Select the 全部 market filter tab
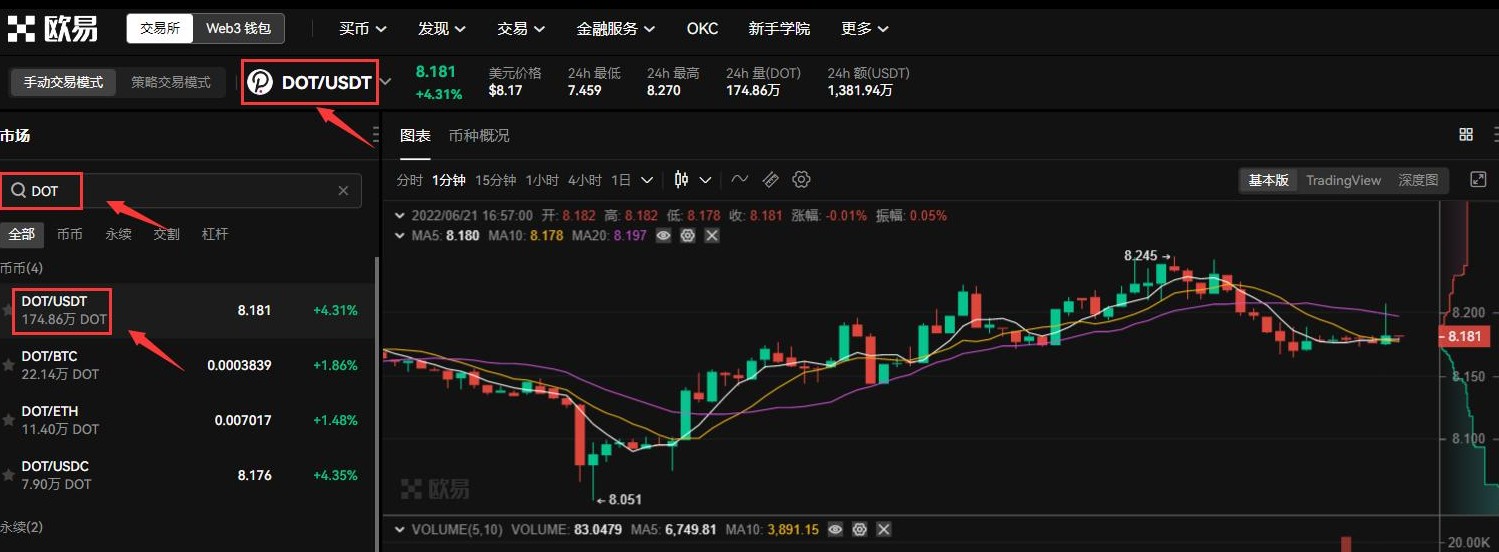Viewport: 1499px width, 552px height. tap(21, 234)
